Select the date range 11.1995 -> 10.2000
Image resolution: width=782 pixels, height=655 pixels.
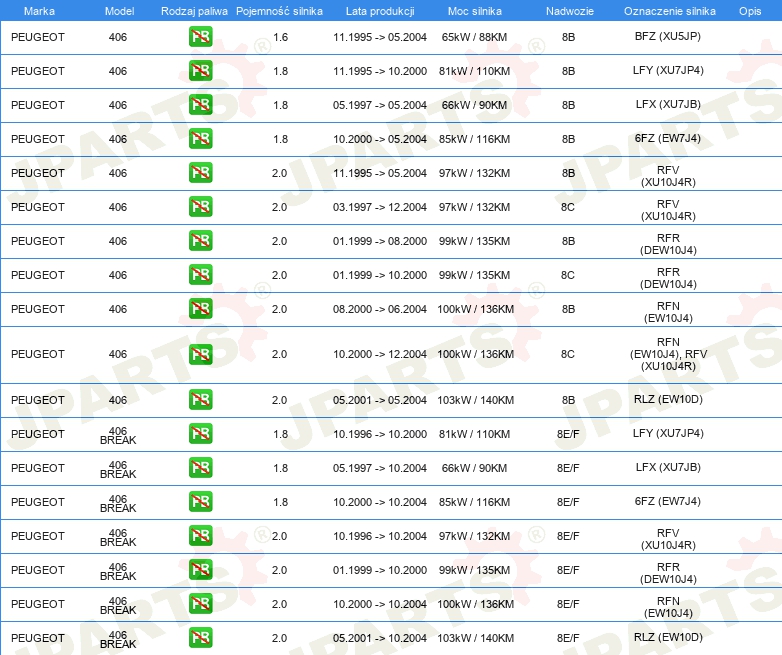tap(380, 71)
